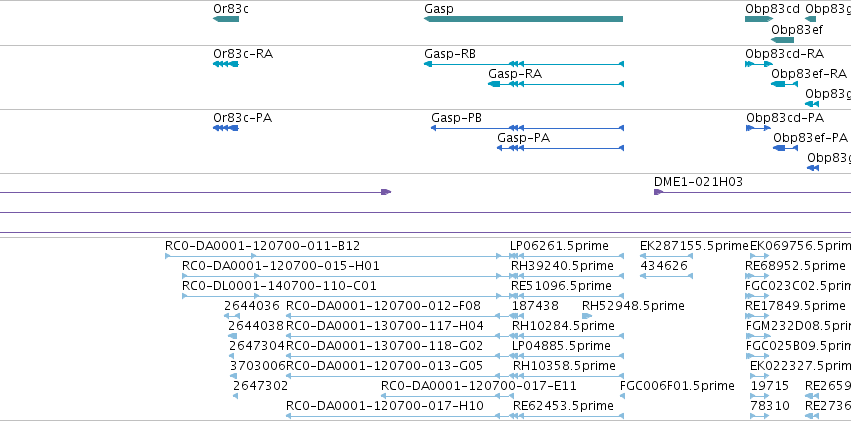Click the Gasp-RB transcript label
The image size is (851, 421).
coord(450,54)
